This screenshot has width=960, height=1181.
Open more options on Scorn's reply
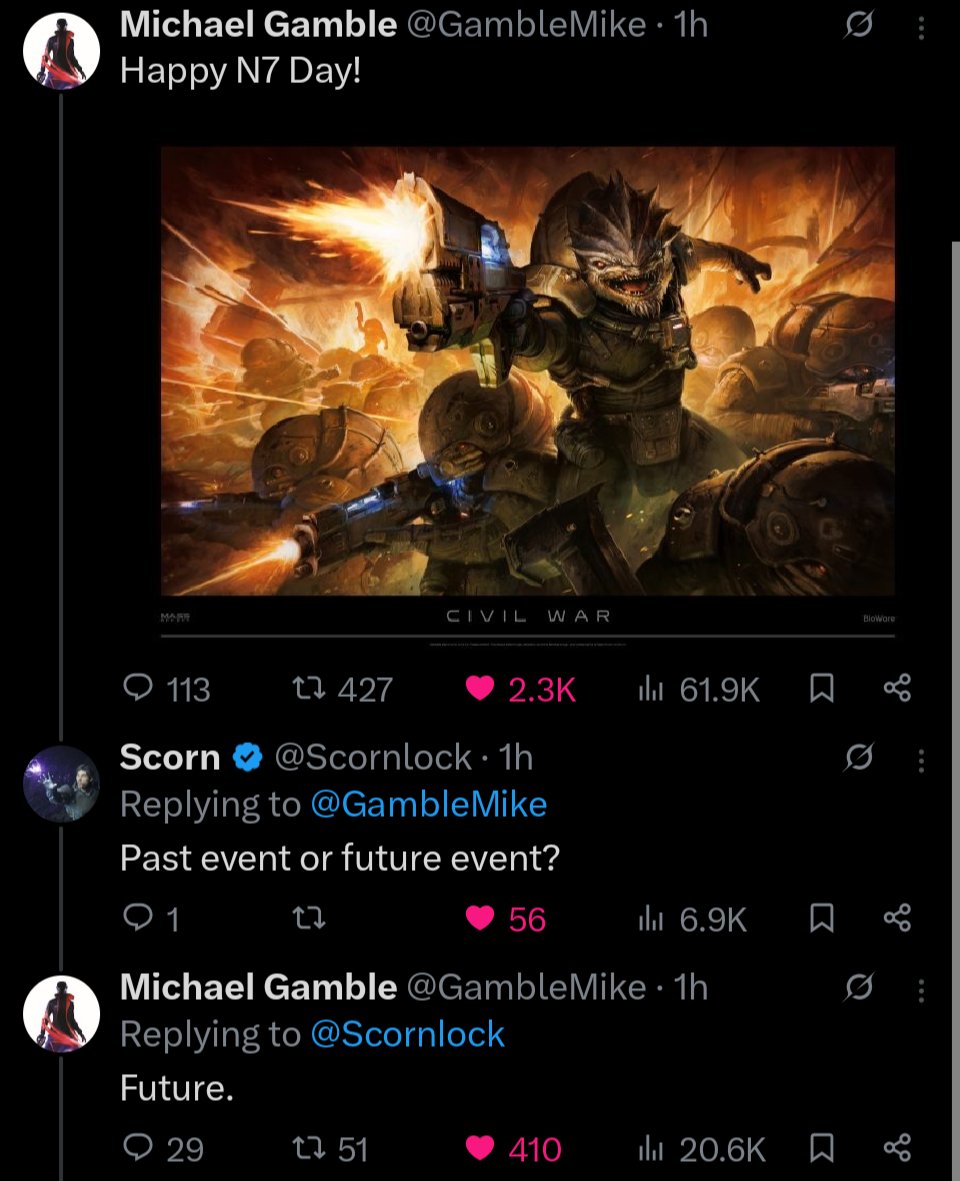coord(921,762)
